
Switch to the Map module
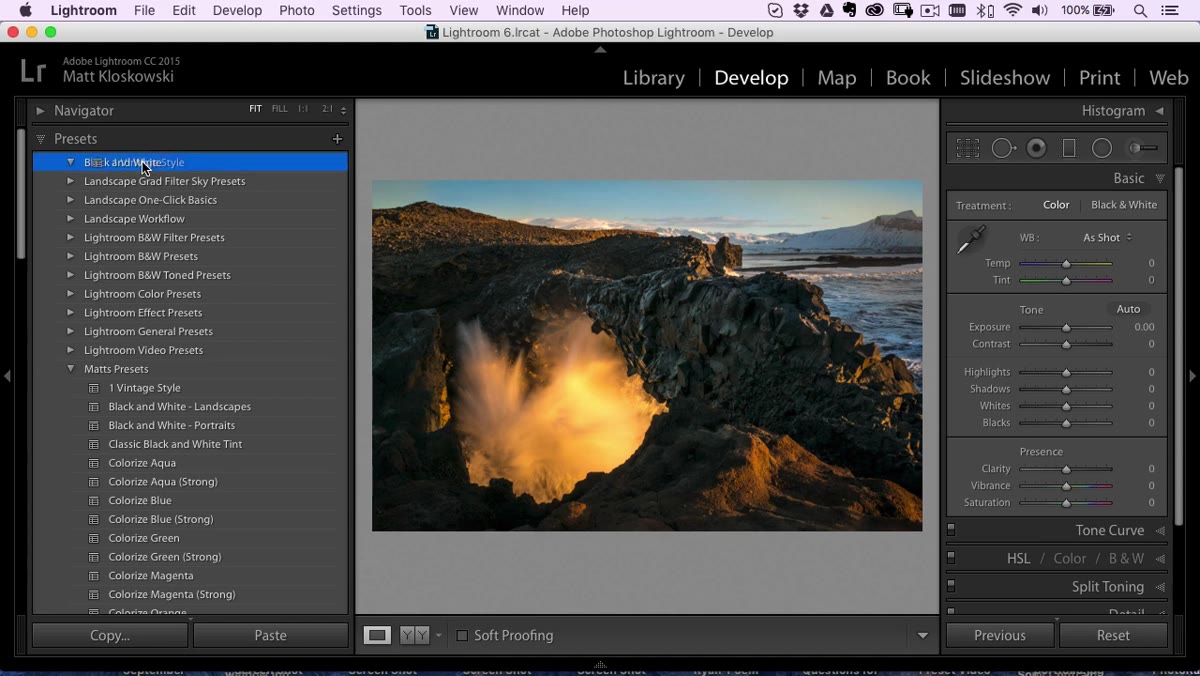pos(837,78)
